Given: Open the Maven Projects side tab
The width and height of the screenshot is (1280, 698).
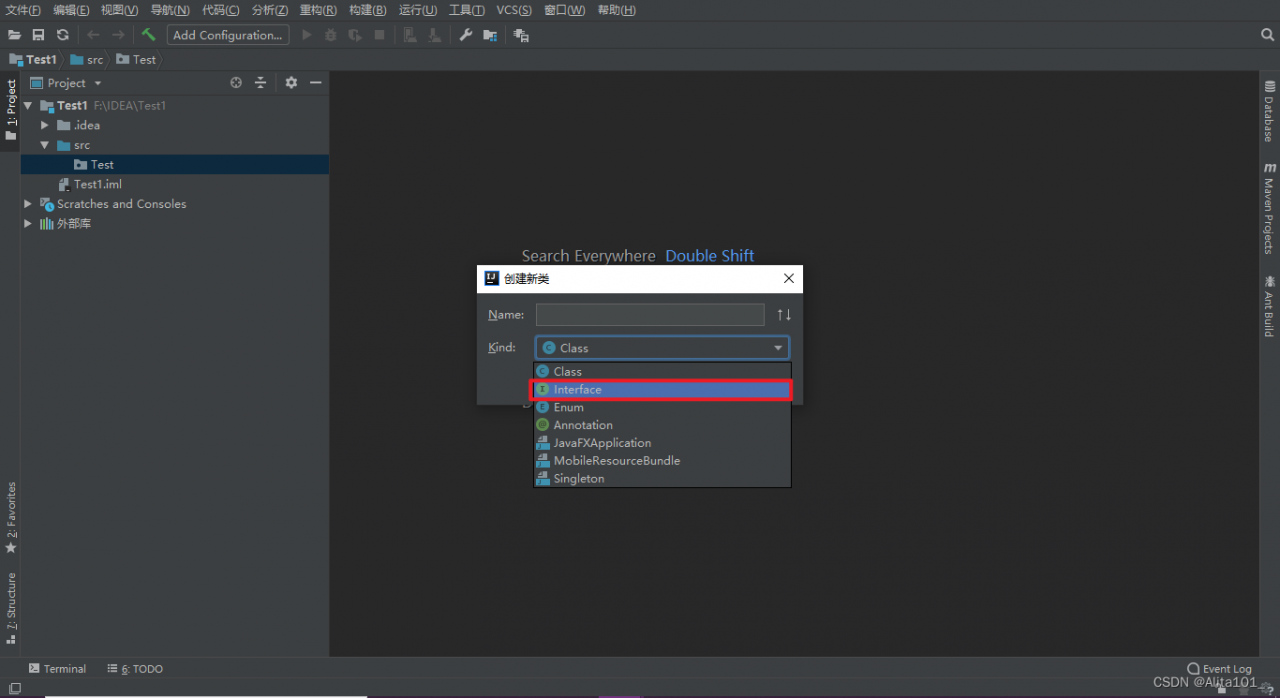Looking at the screenshot, I should pos(1269,208).
